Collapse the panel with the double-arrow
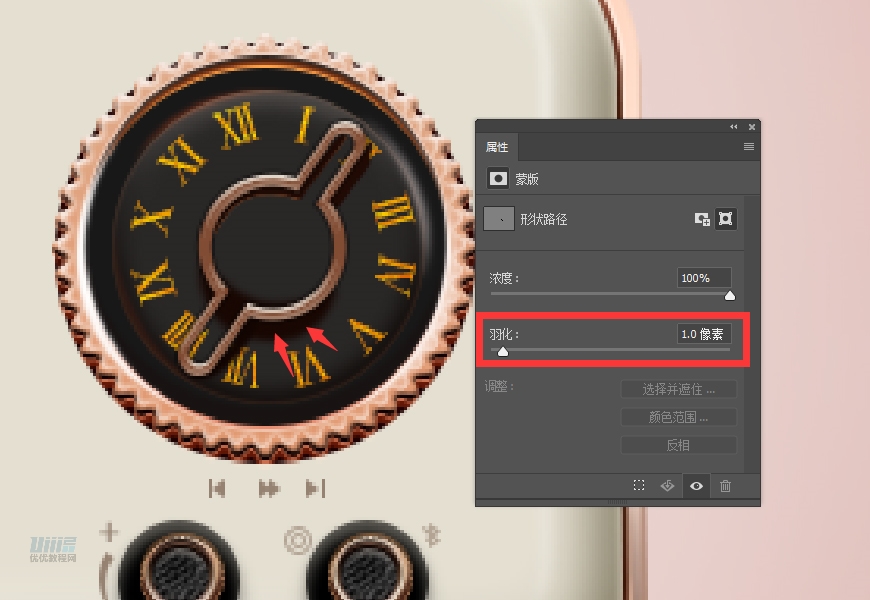This screenshot has height=600, width=870. [x=734, y=127]
